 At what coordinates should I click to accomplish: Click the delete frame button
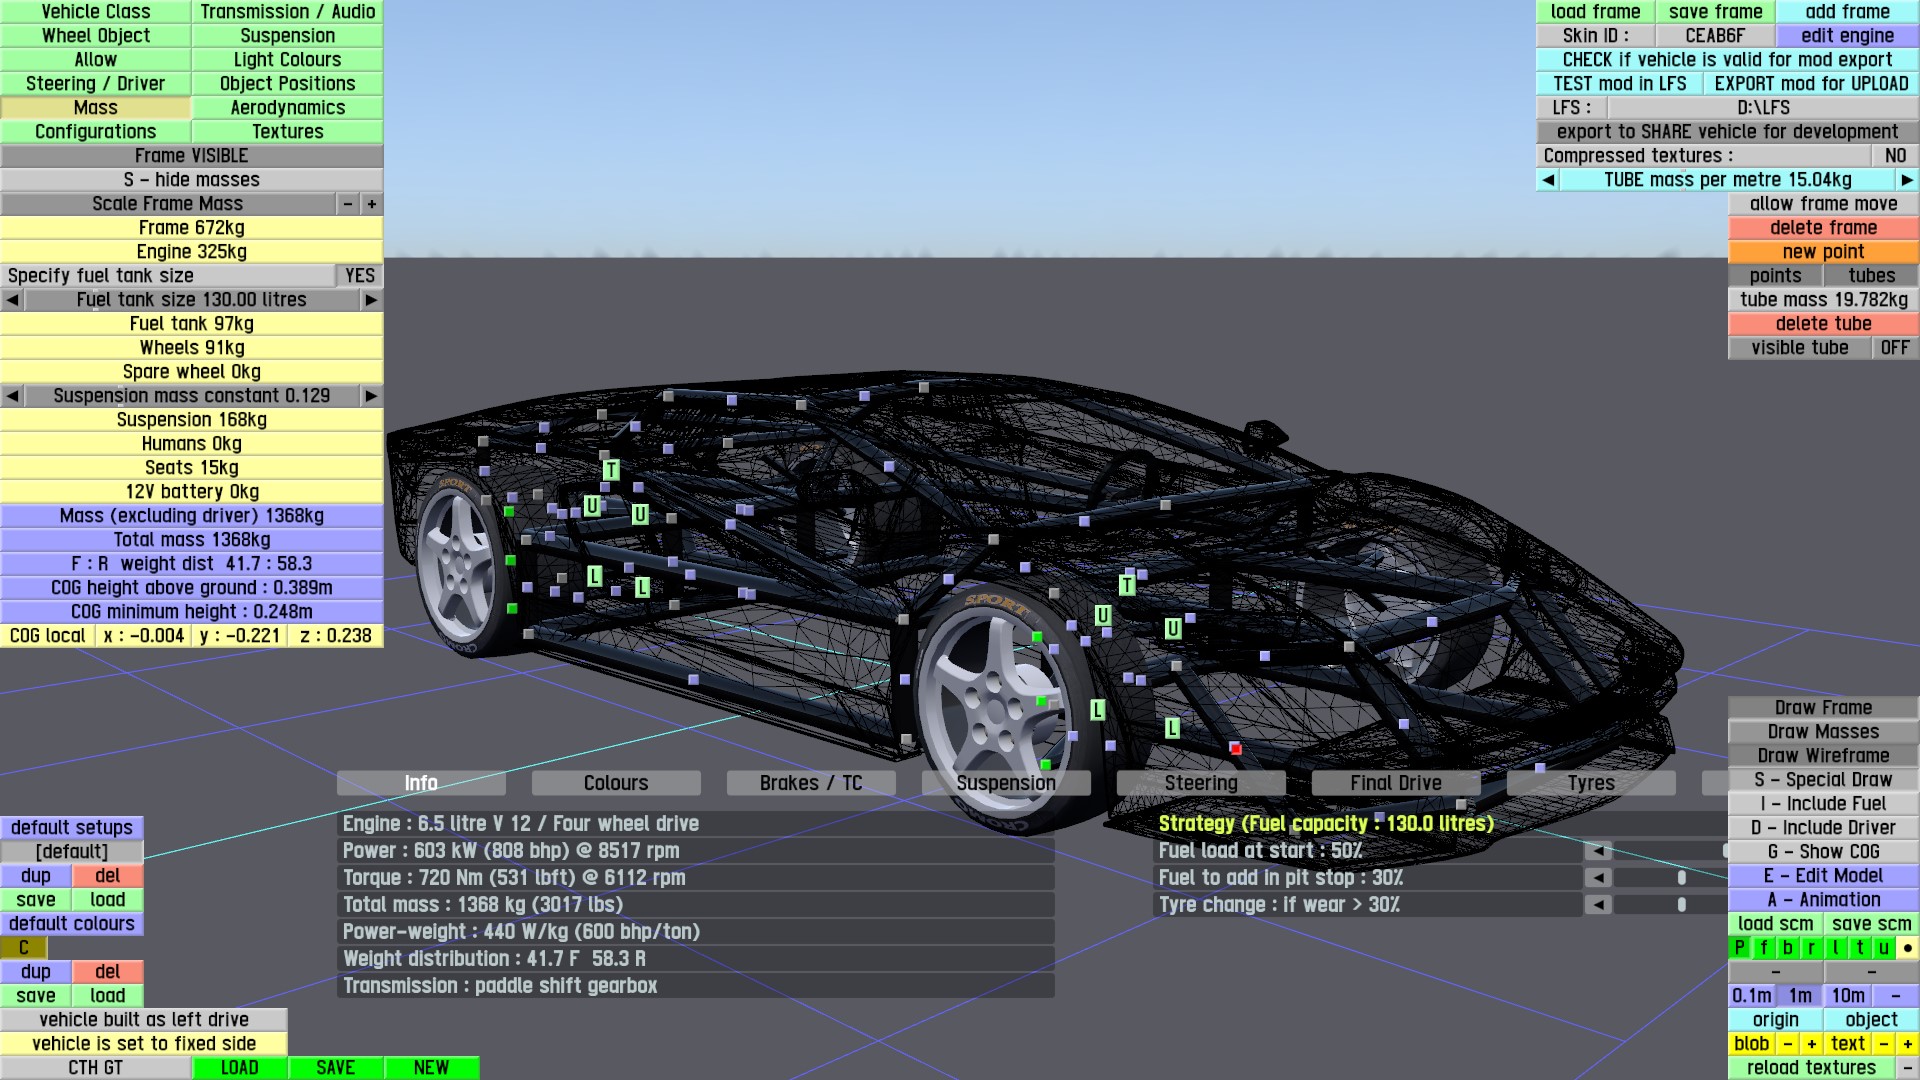[1822, 228]
